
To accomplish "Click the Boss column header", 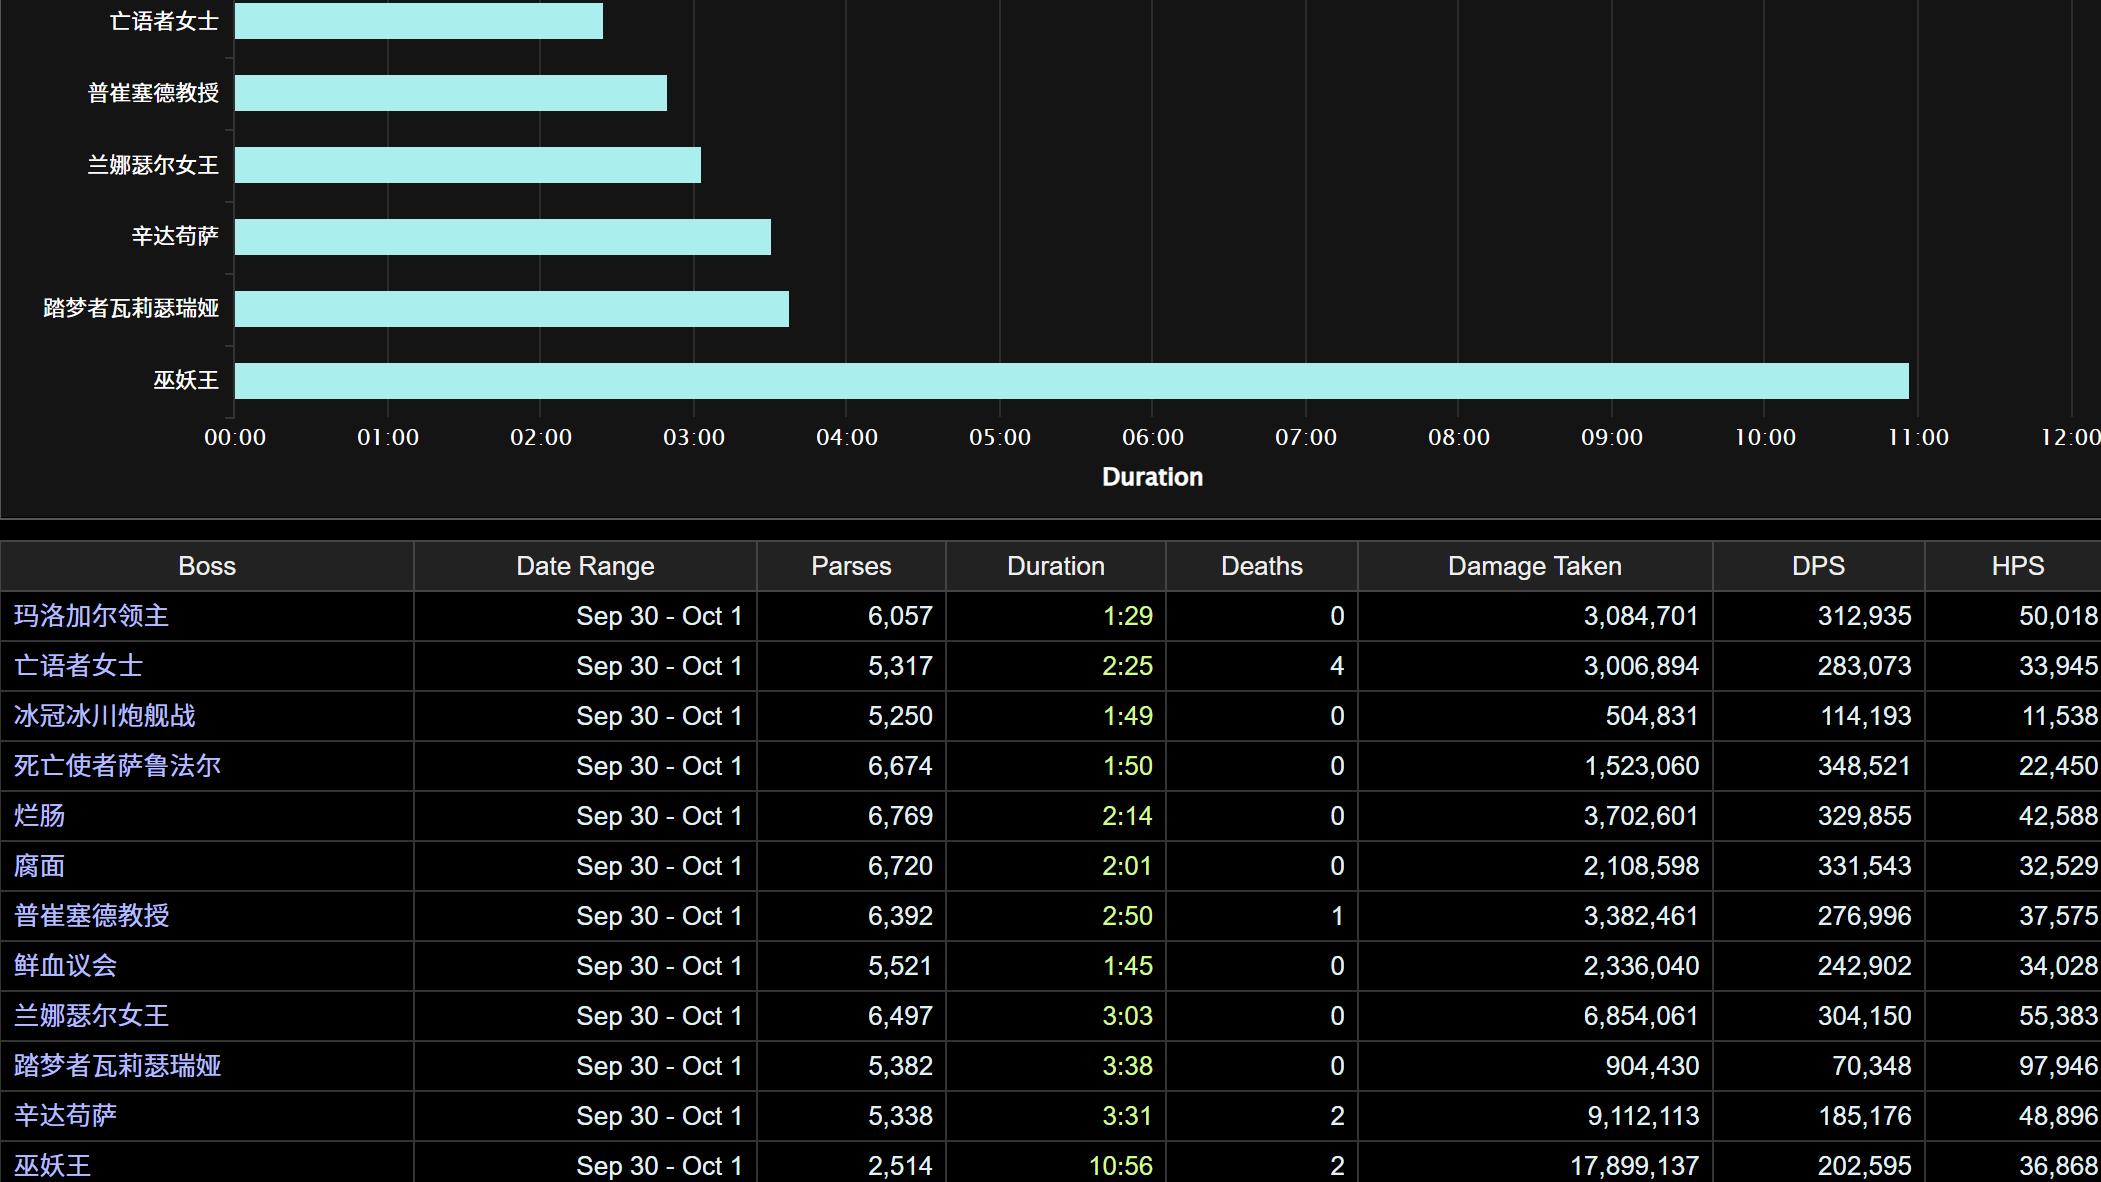I will click(x=206, y=566).
